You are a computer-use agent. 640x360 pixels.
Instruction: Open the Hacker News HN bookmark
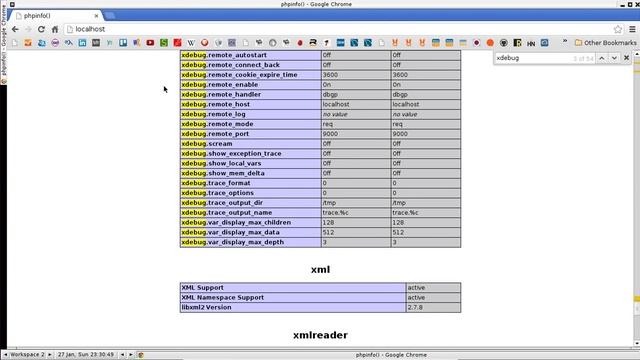[x=531, y=43]
